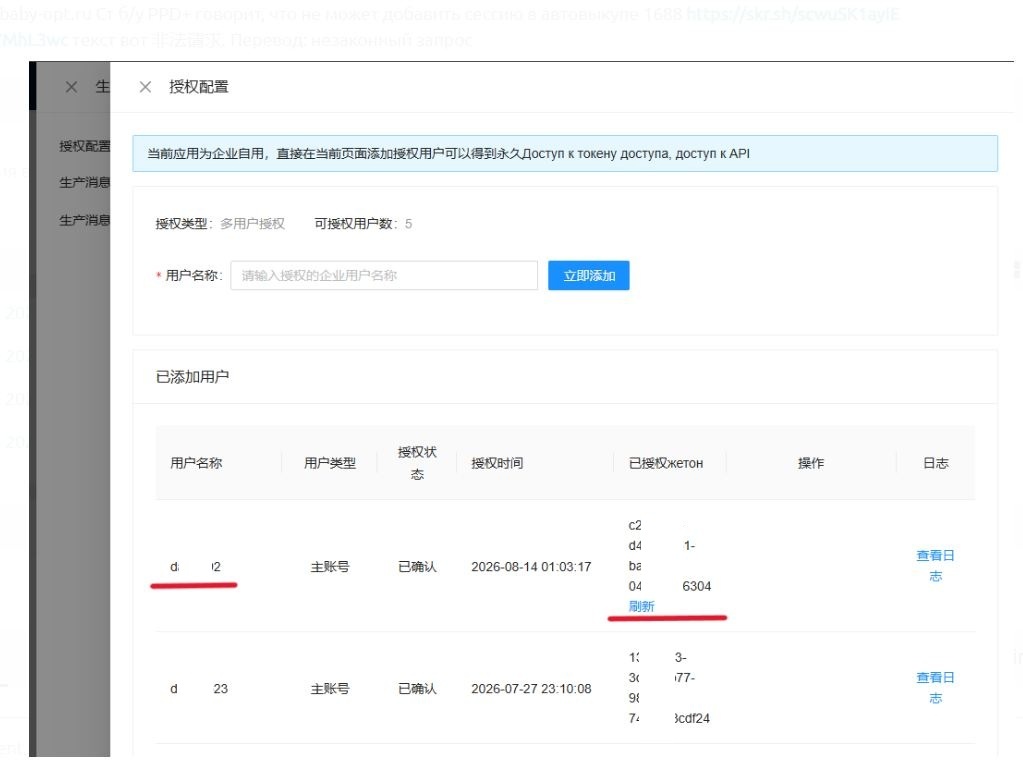
Task: Click 主账号 in the 2026-08-14 row
Action: click(x=329, y=566)
